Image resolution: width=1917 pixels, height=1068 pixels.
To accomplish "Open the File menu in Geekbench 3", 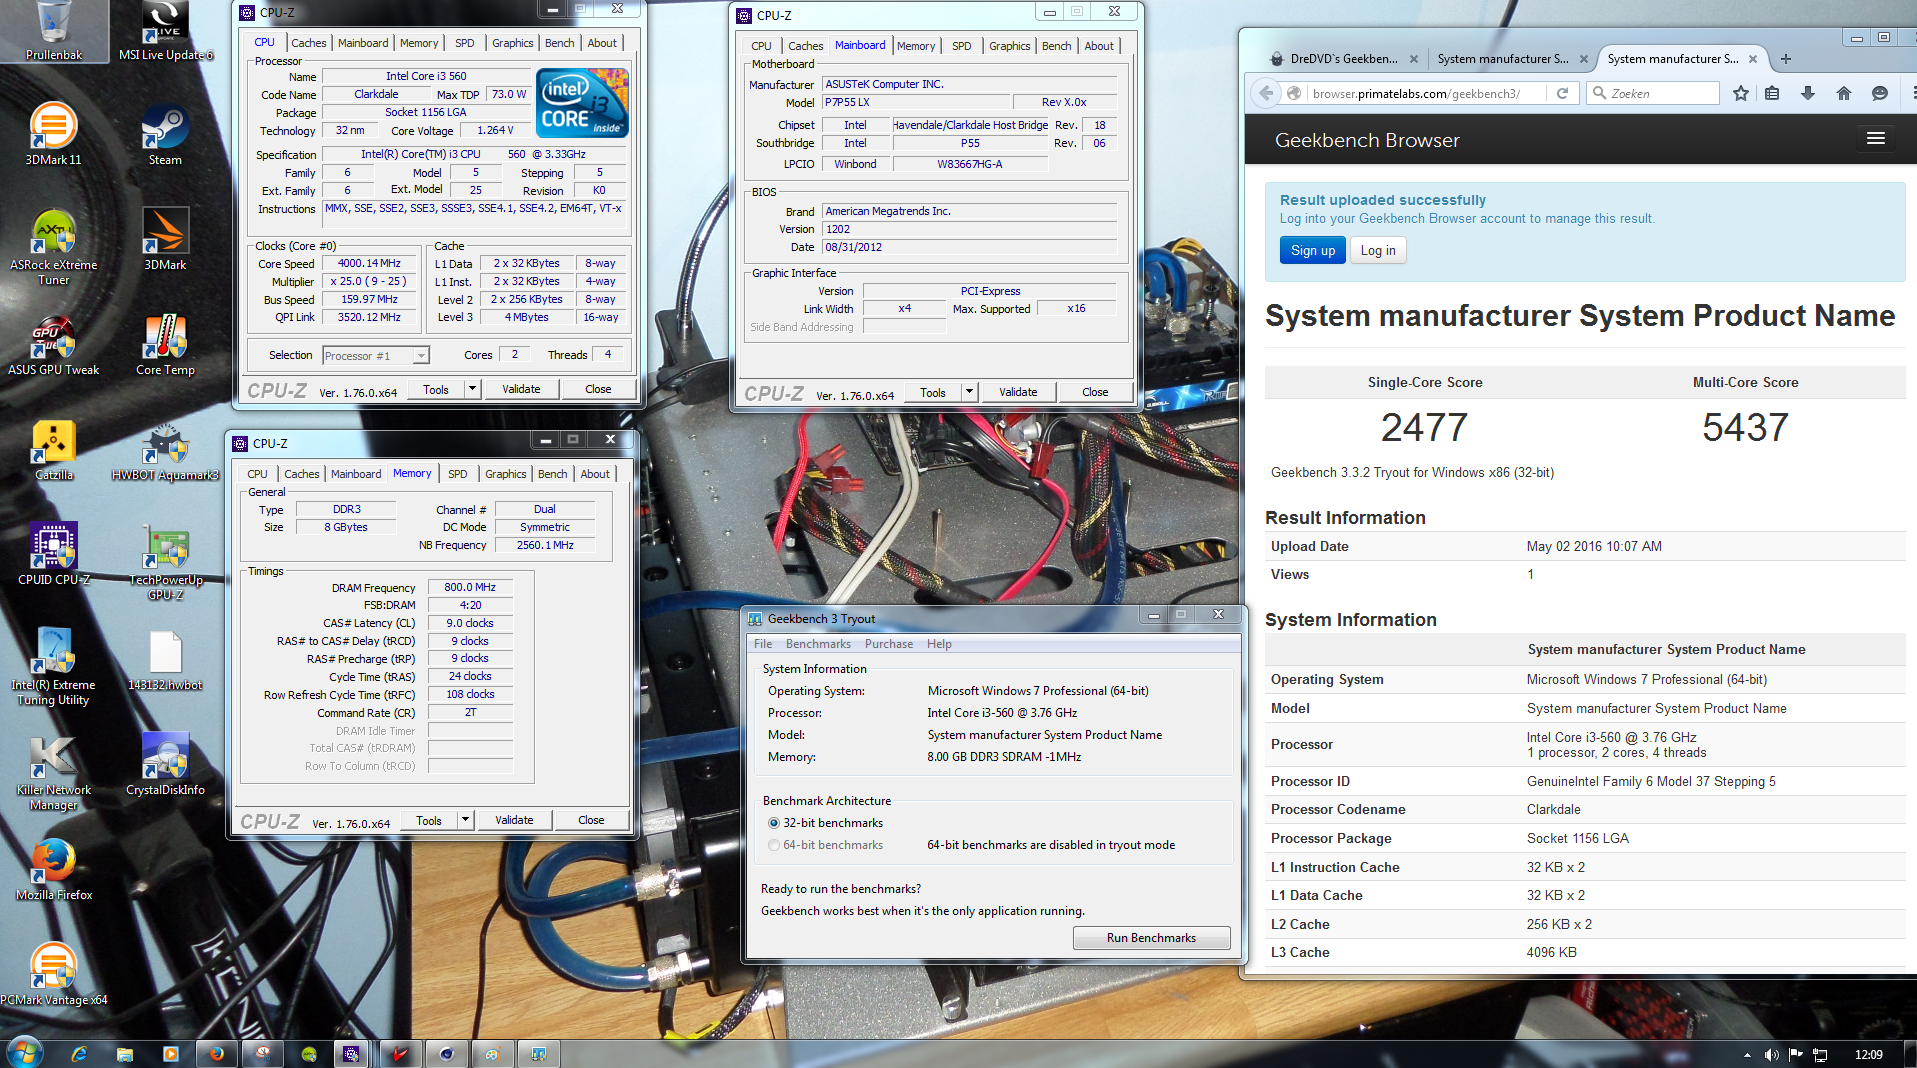I will [763, 644].
